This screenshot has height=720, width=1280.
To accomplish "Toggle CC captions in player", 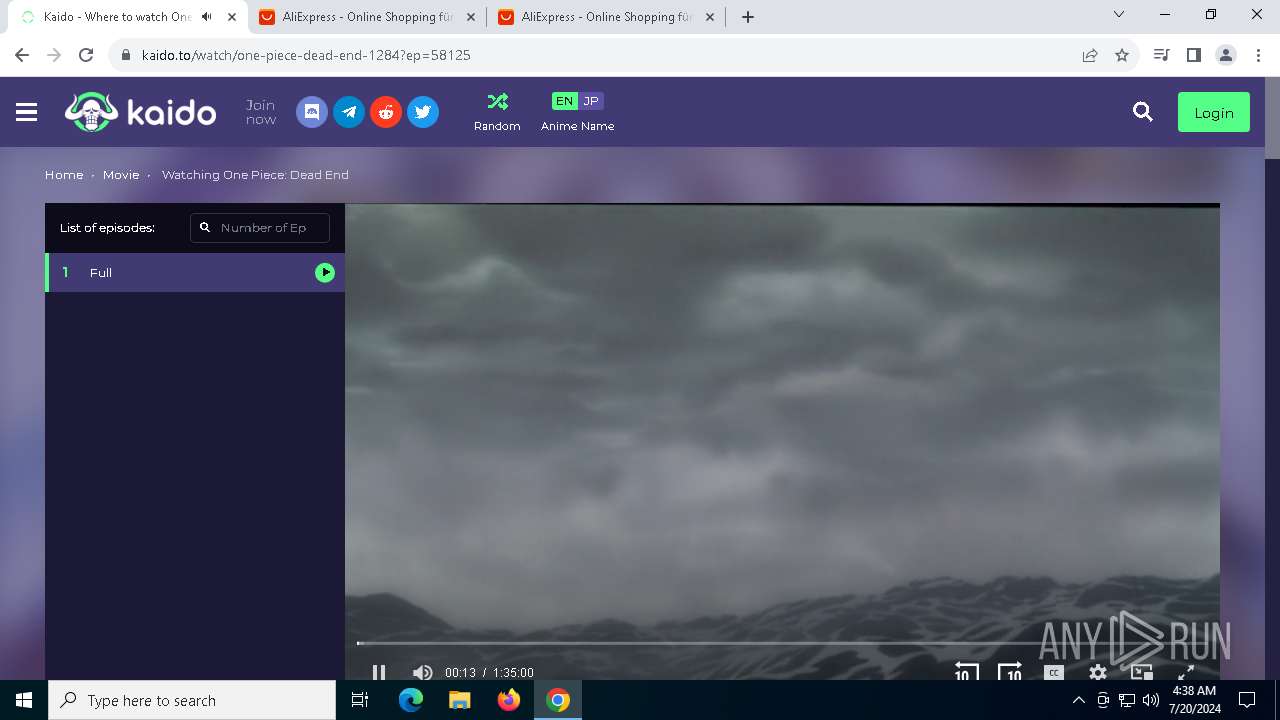I will click(x=1053, y=673).
